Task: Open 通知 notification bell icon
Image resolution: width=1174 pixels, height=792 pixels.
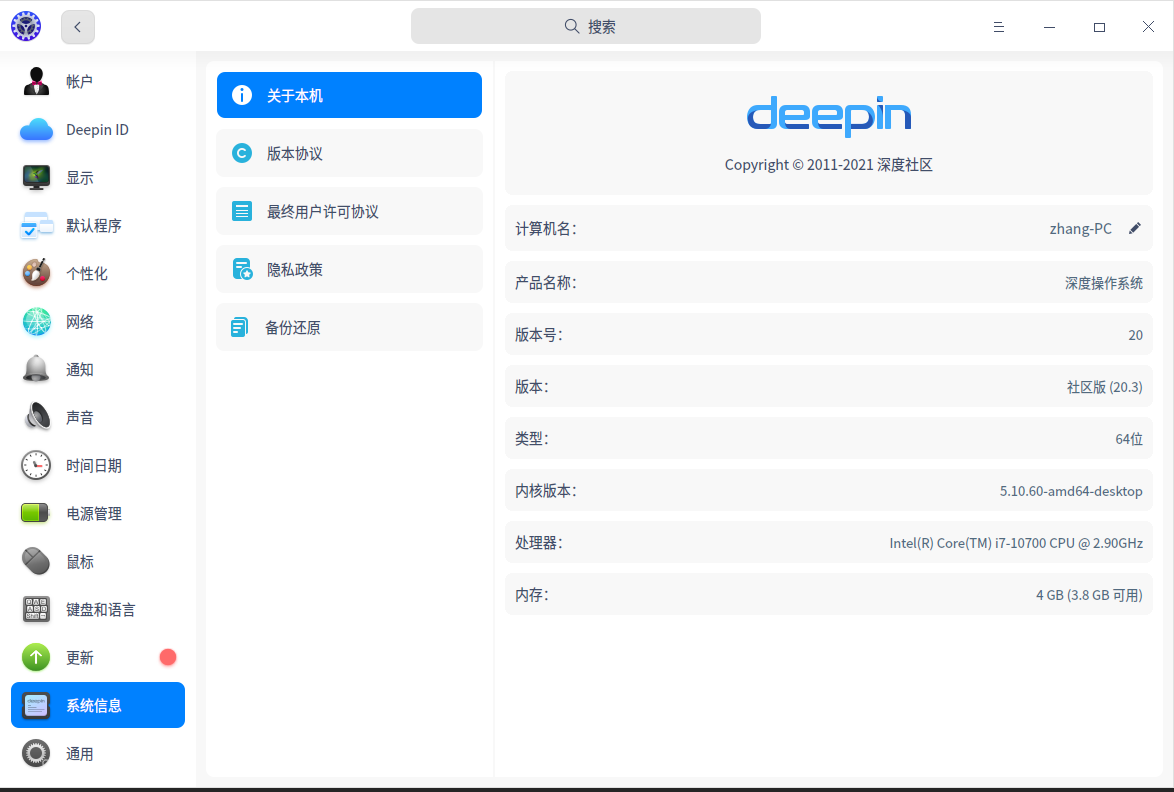Action: (36, 369)
